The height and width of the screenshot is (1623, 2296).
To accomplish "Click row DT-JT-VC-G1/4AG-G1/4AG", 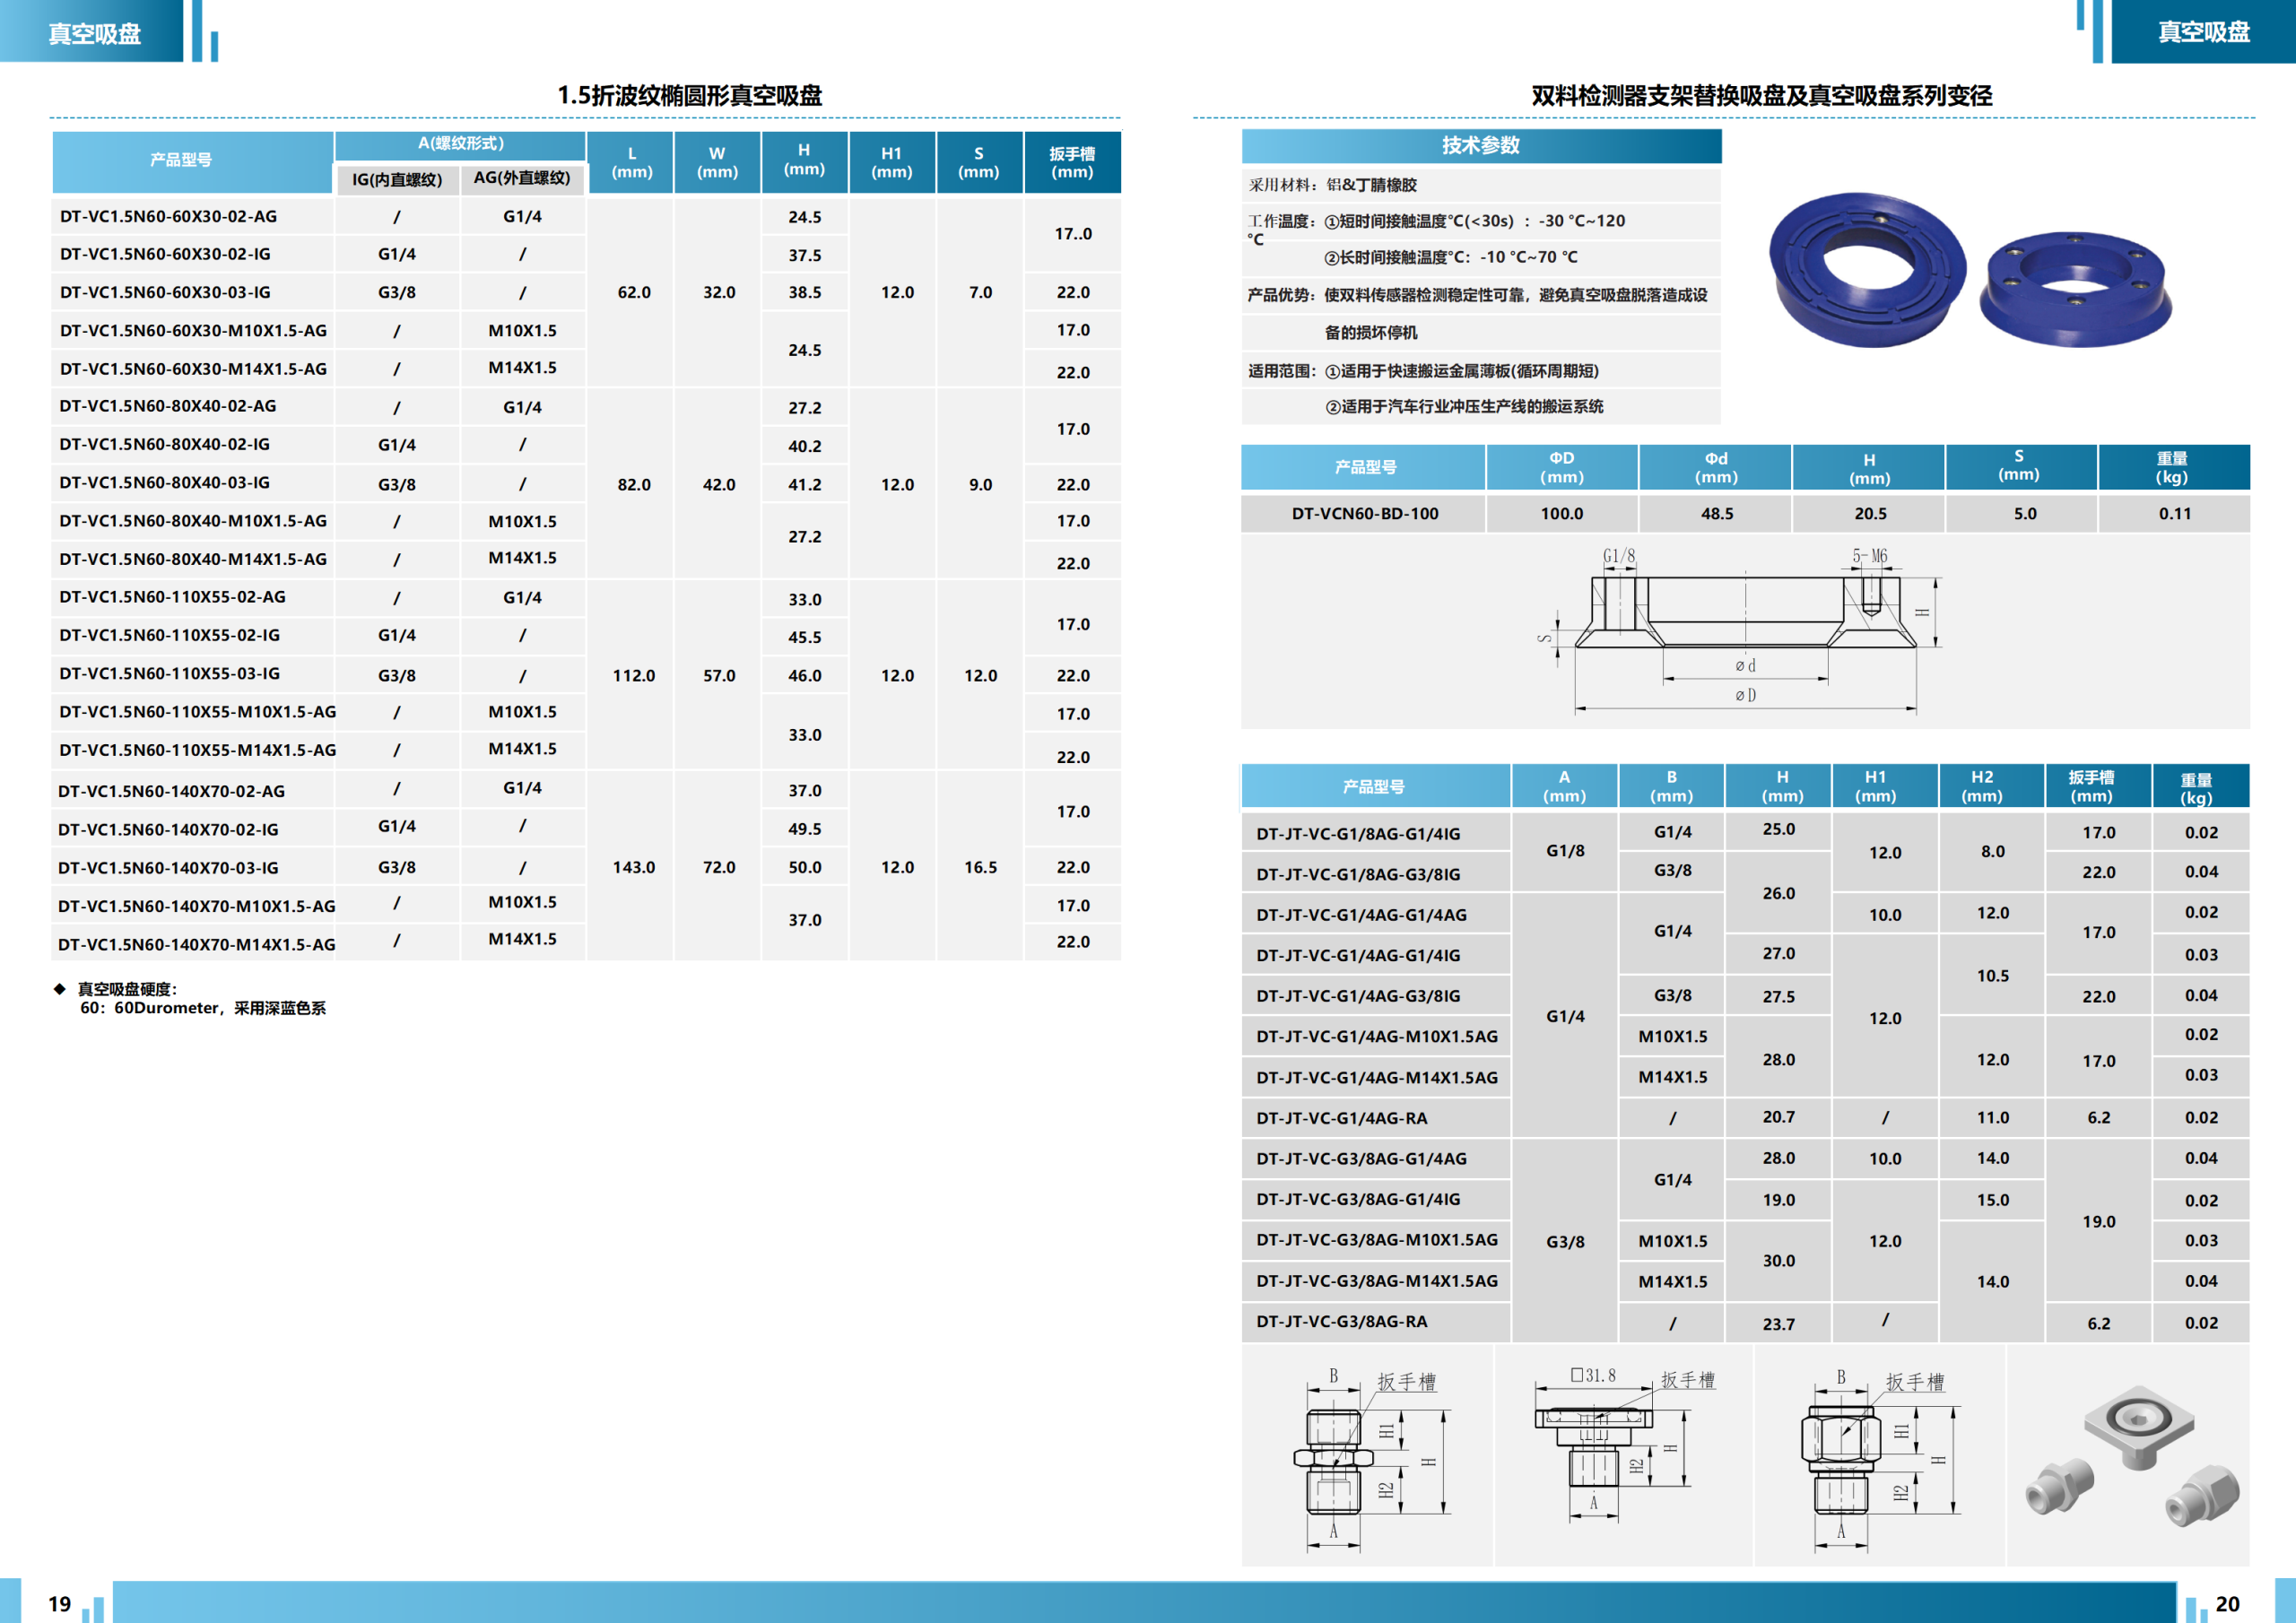I will [x=1745, y=914].
